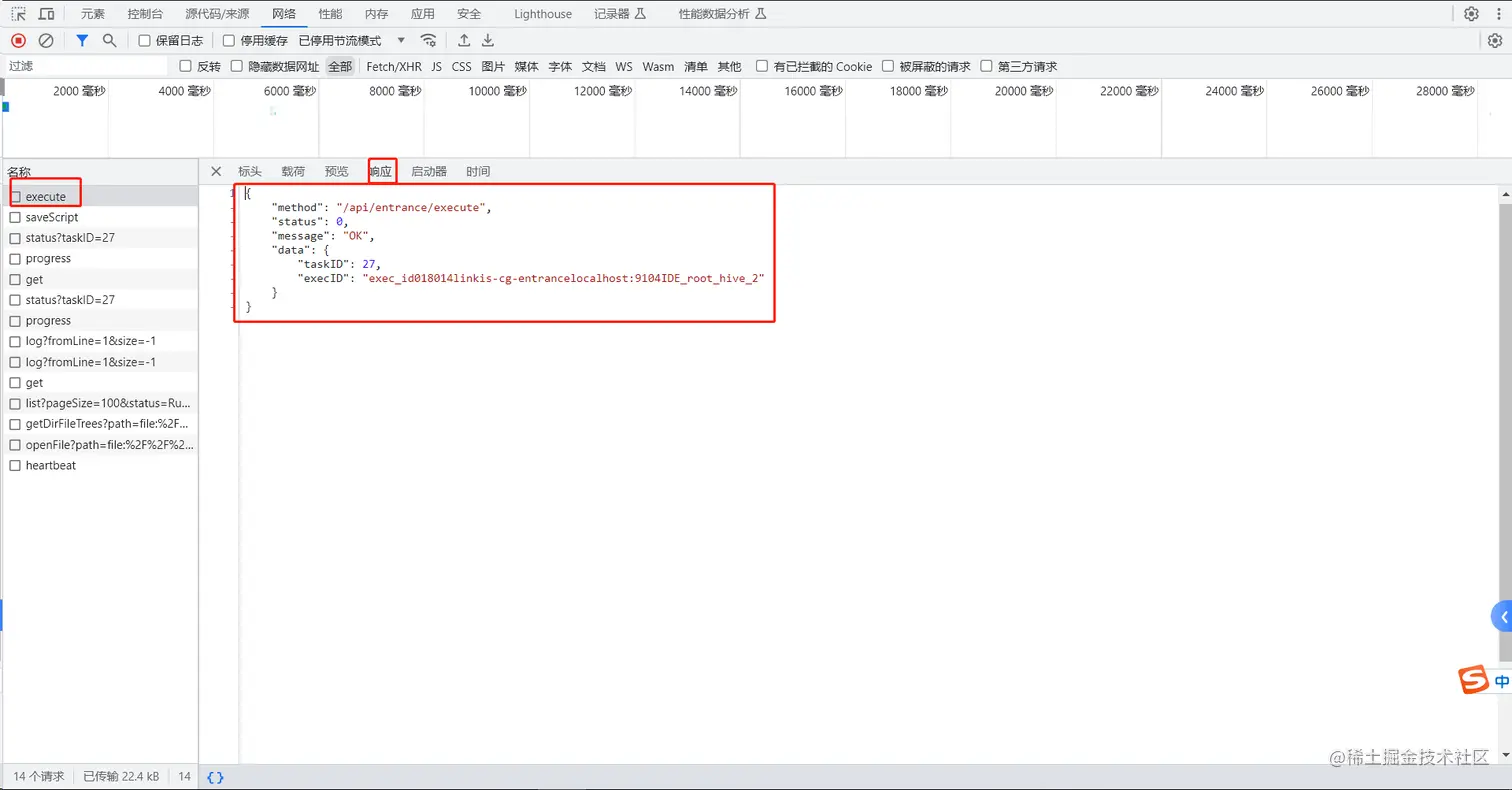Open the network search magnifier
1512x790 pixels.
(110, 41)
